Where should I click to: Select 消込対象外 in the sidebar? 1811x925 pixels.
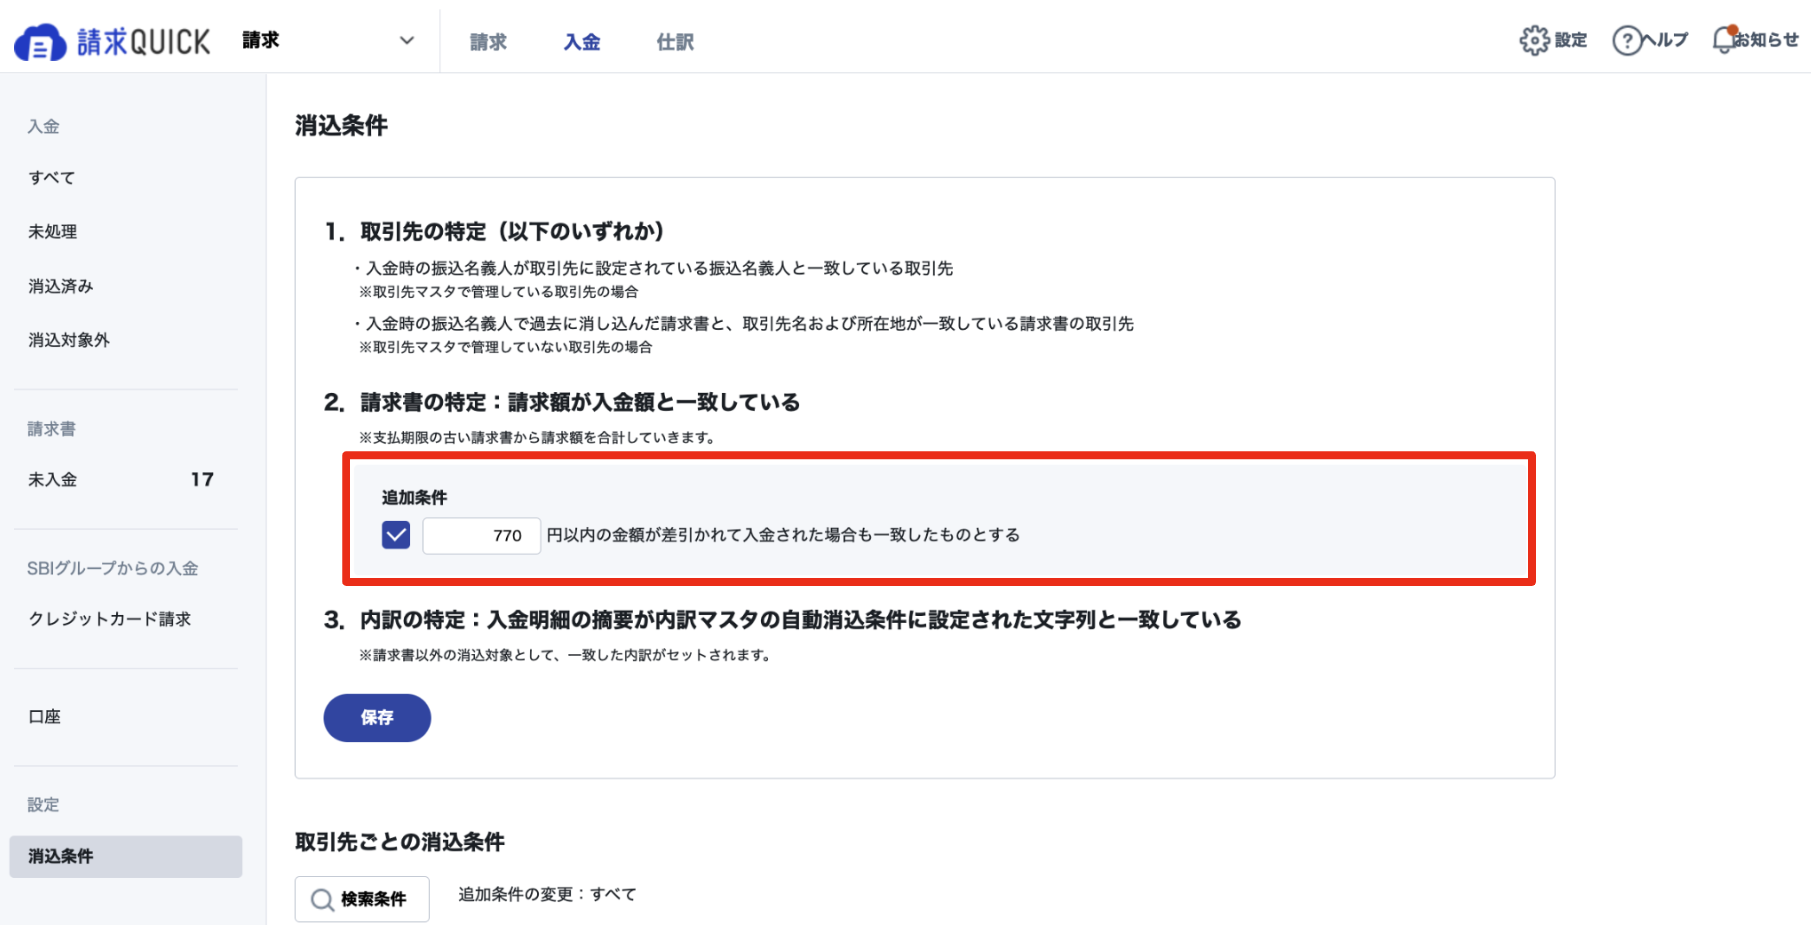pos(68,340)
